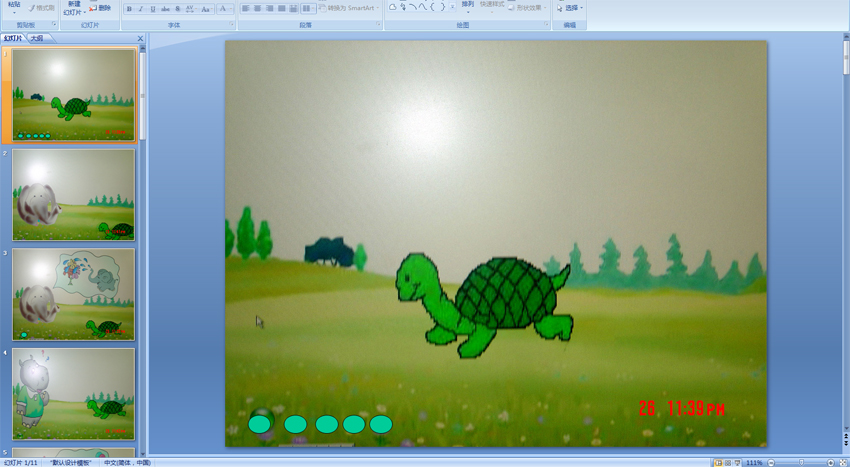Viewport: 850px width, 467px height.
Task: Start Slide Show view from status bar
Action: [737, 463]
